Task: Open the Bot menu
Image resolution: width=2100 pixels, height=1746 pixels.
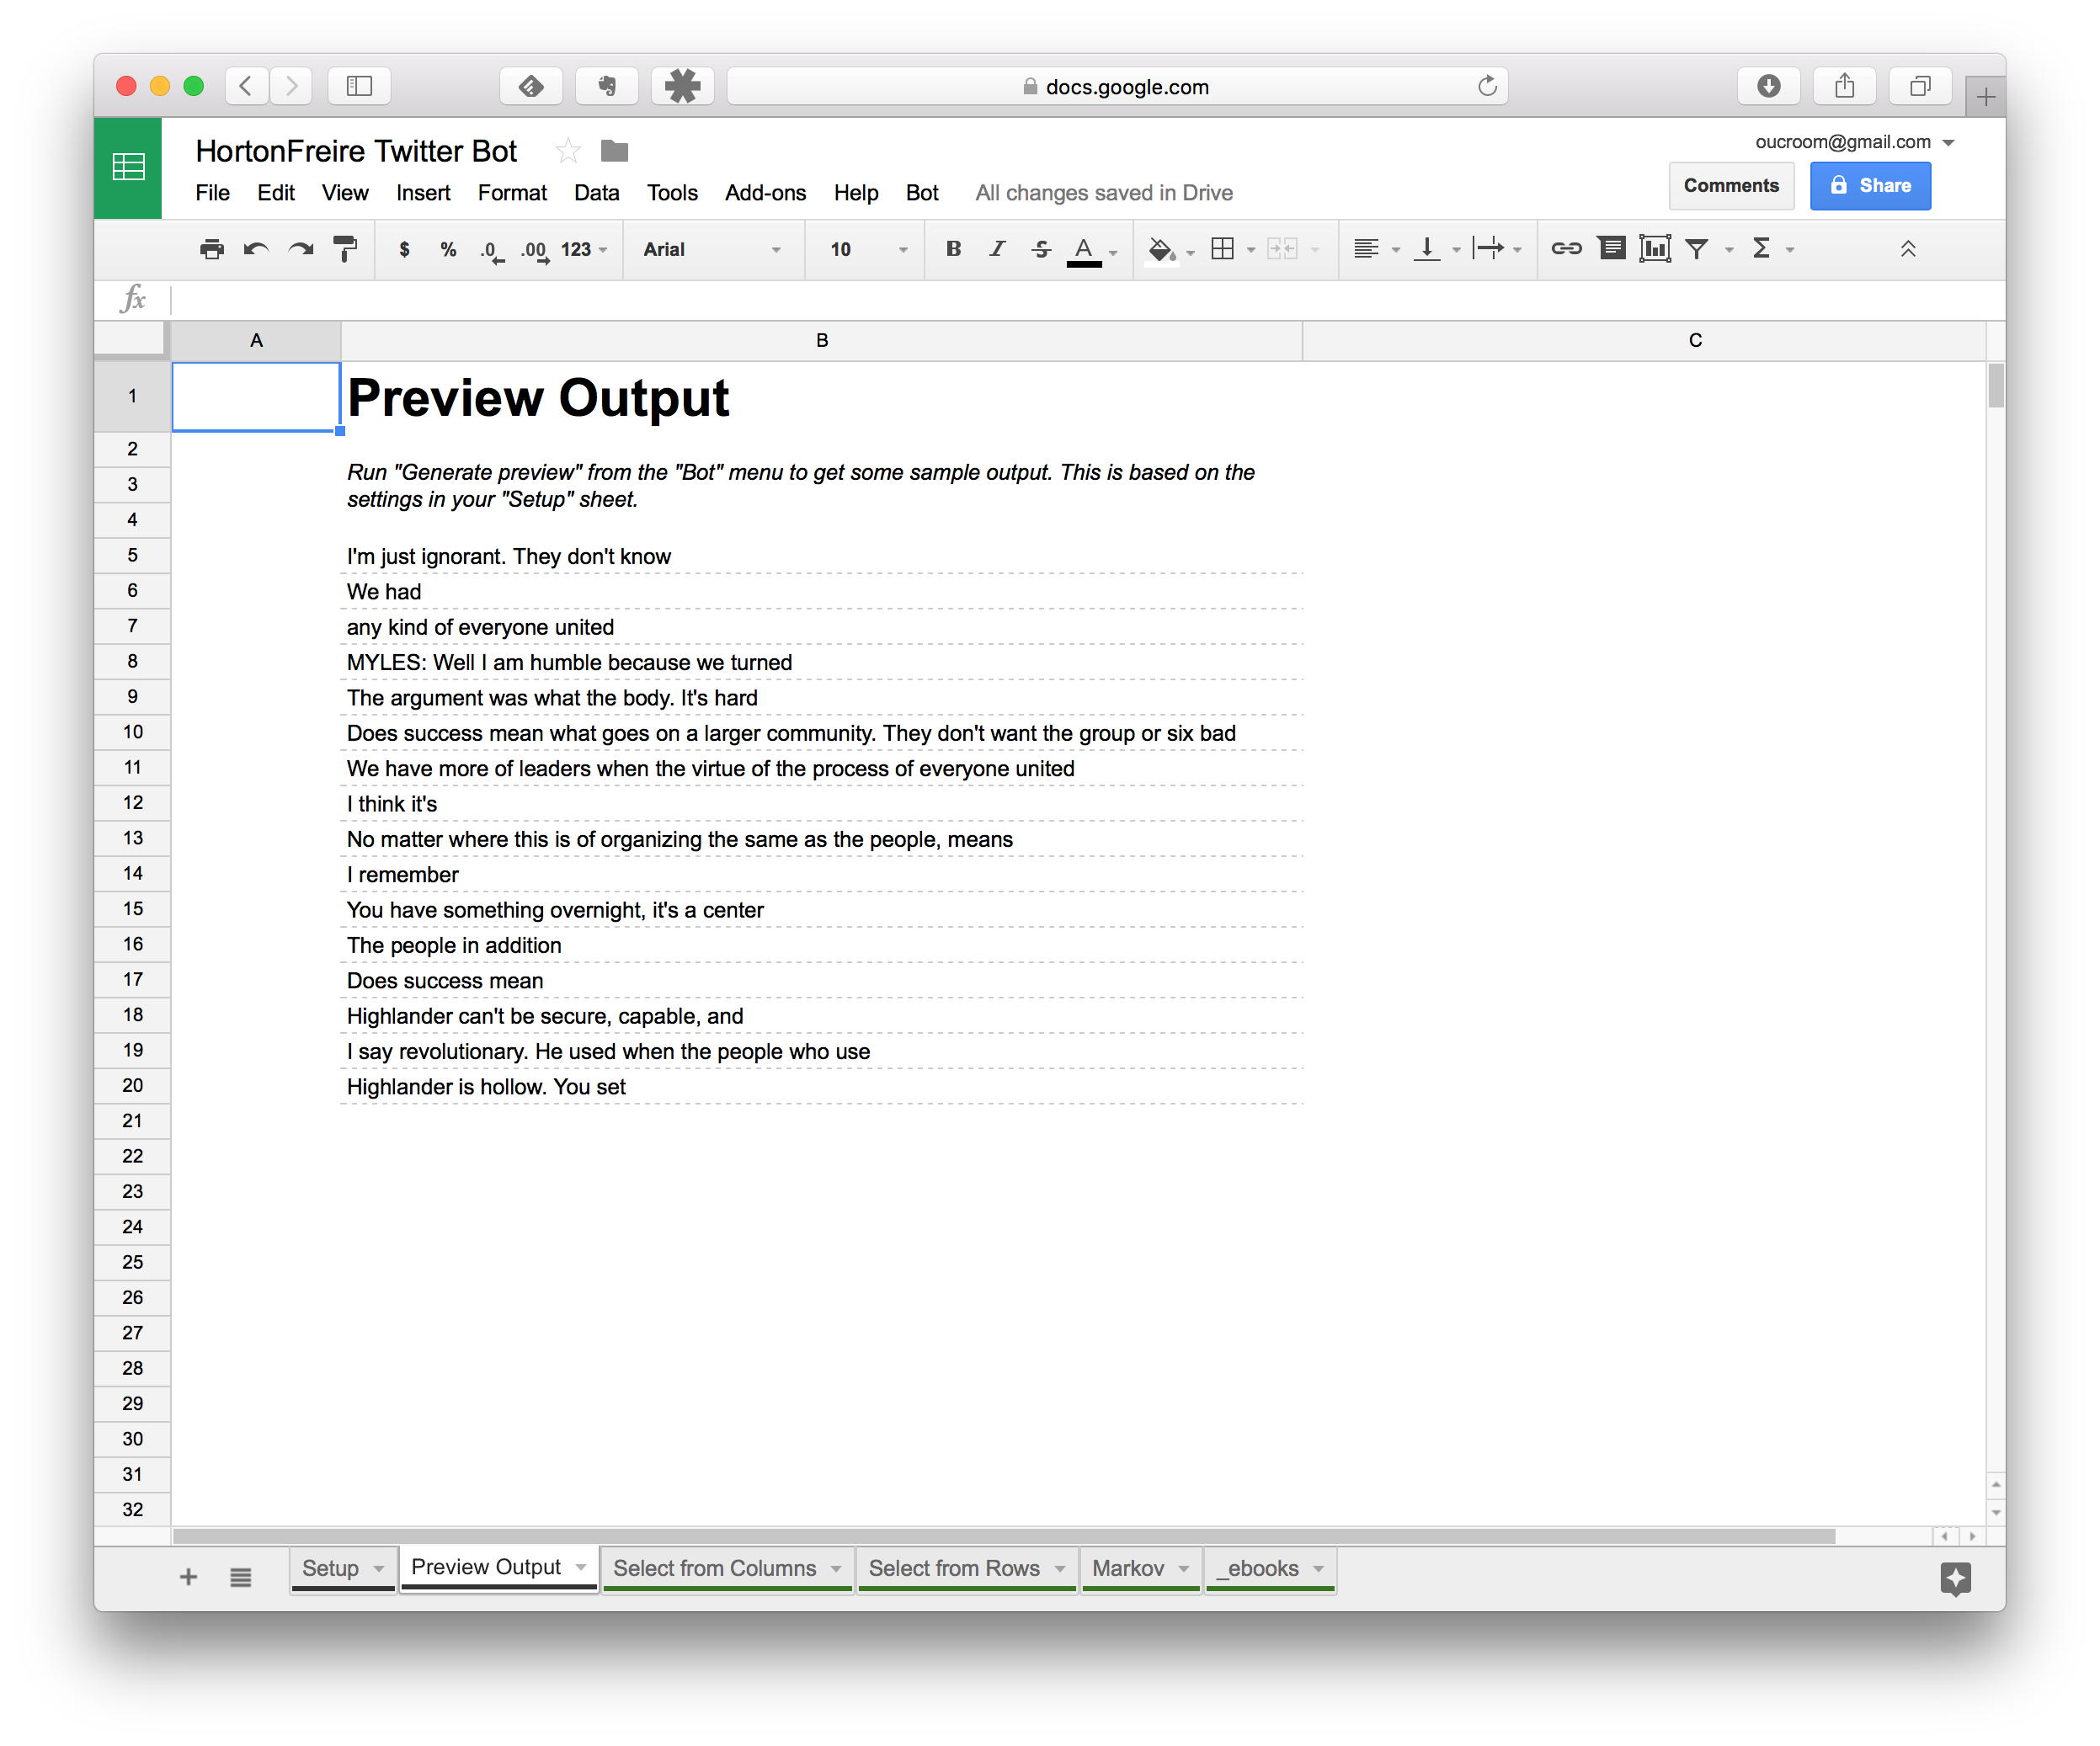Action: 922,193
